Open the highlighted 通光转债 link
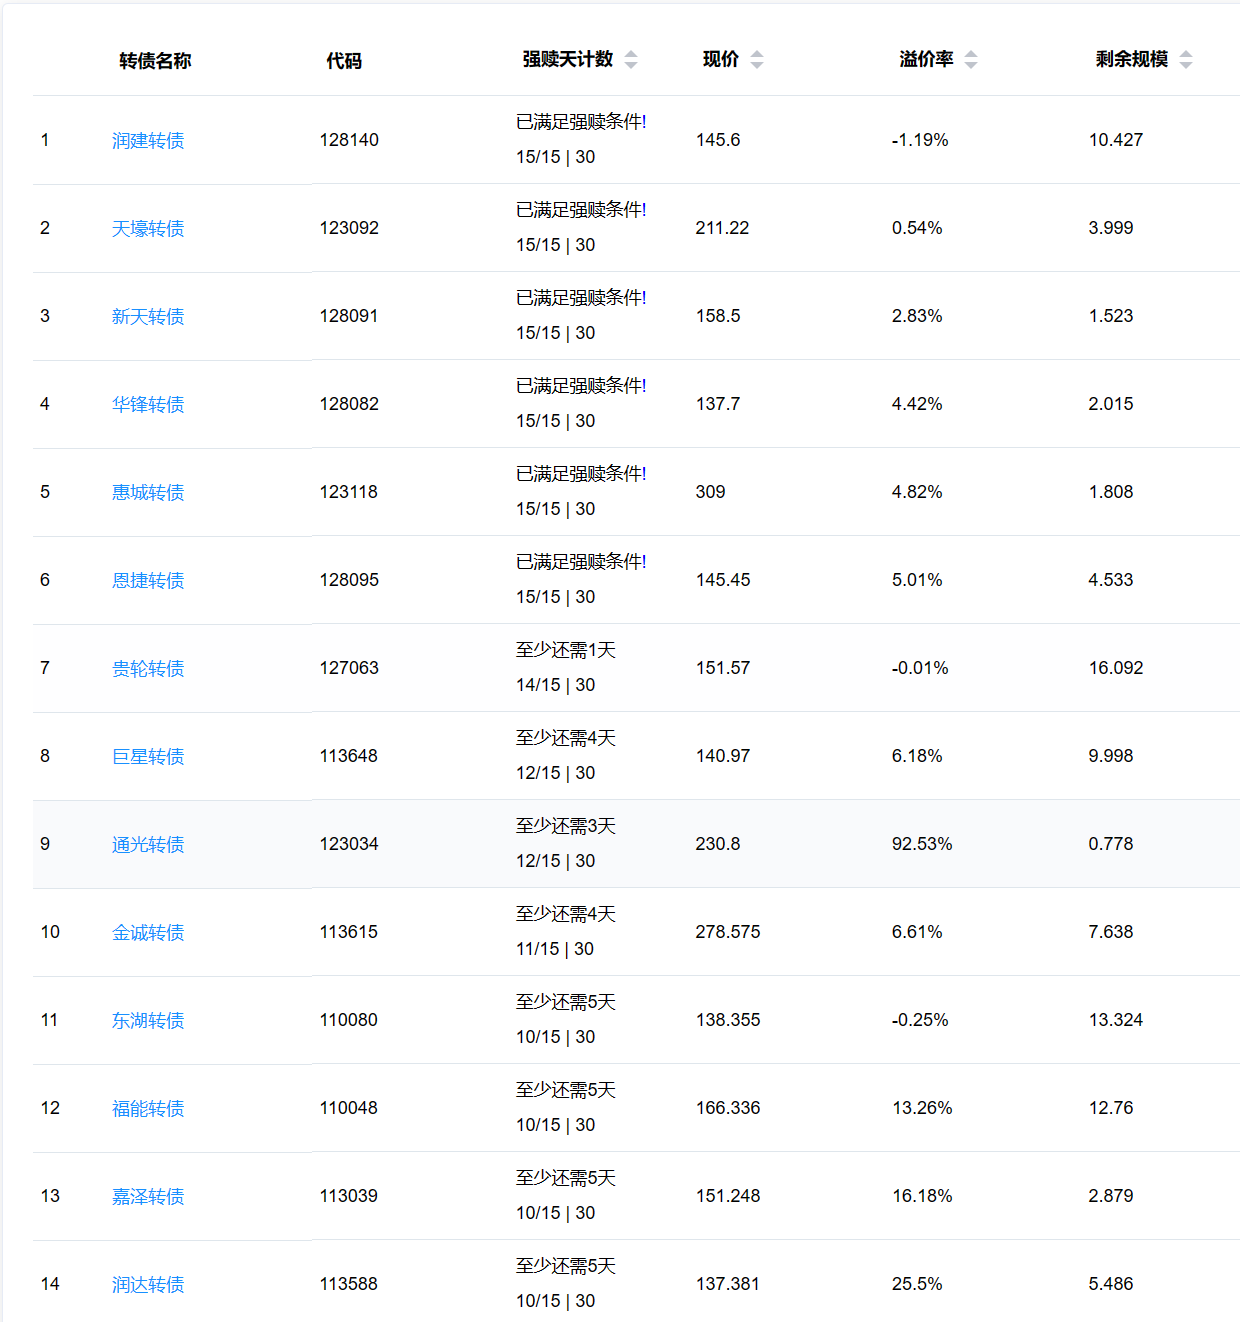The width and height of the screenshot is (1240, 1322). (x=148, y=845)
